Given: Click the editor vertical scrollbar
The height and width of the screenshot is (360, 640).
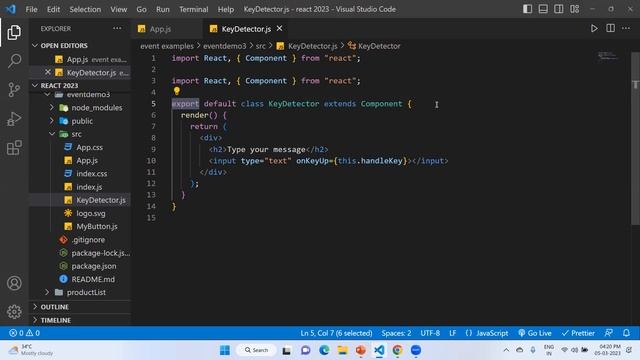Looking at the screenshot, I should 635,138.
